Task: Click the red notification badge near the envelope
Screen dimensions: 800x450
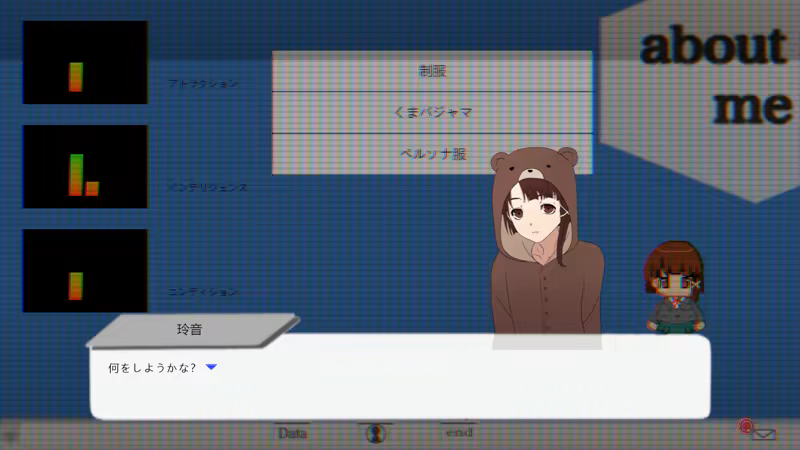Action: pos(745,426)
